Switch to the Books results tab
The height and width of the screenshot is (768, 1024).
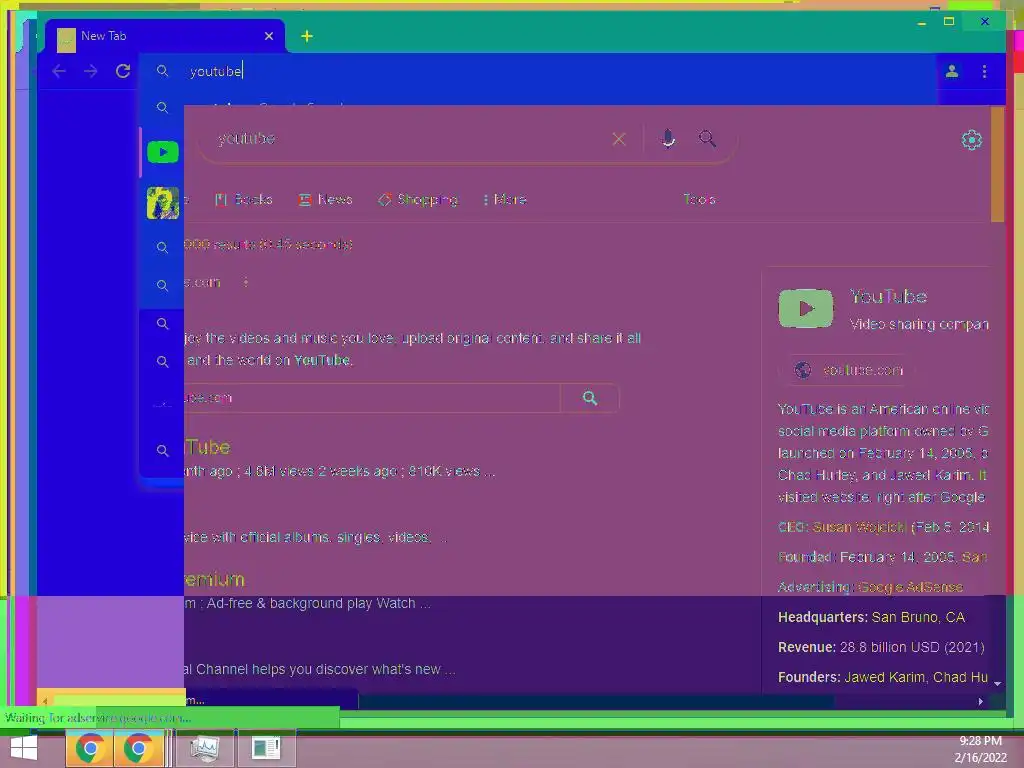click(244, 199)
